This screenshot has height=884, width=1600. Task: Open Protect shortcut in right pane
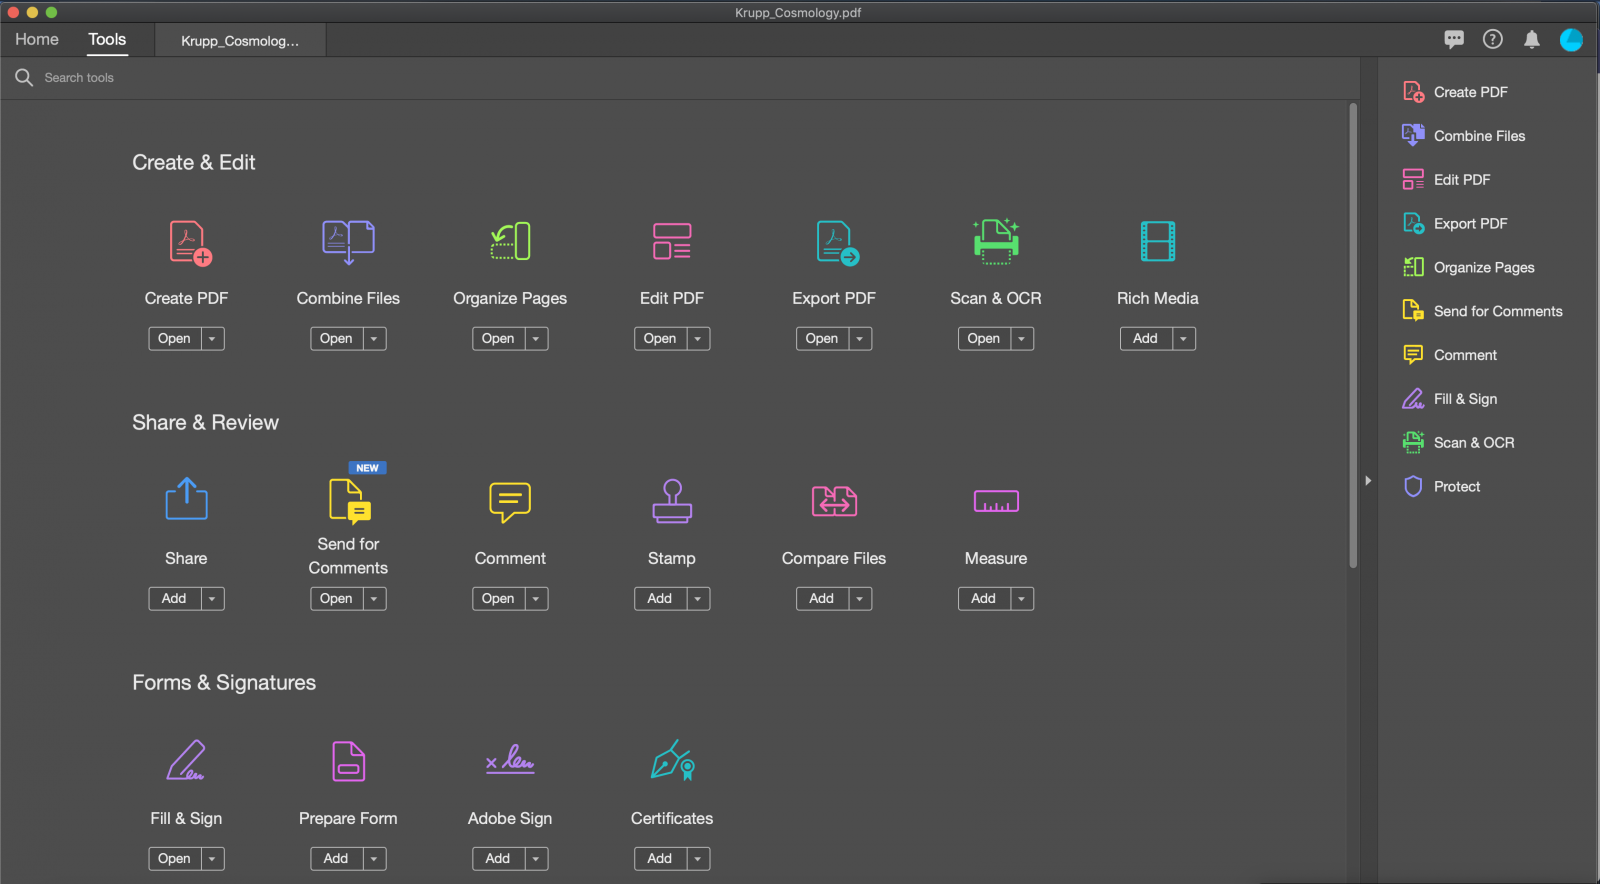pos(1441,486)
